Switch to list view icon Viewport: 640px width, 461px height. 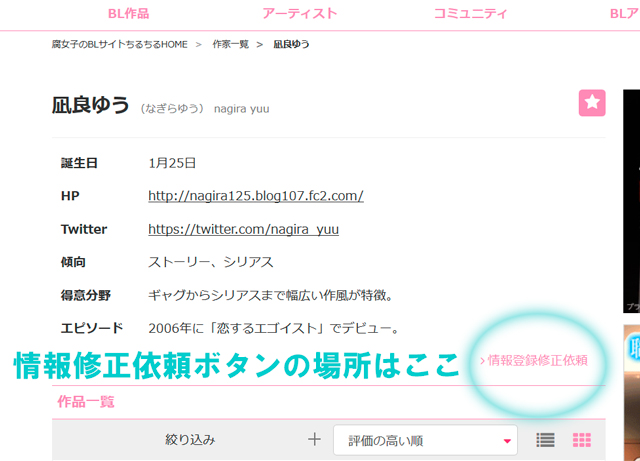tap(545, 440)
